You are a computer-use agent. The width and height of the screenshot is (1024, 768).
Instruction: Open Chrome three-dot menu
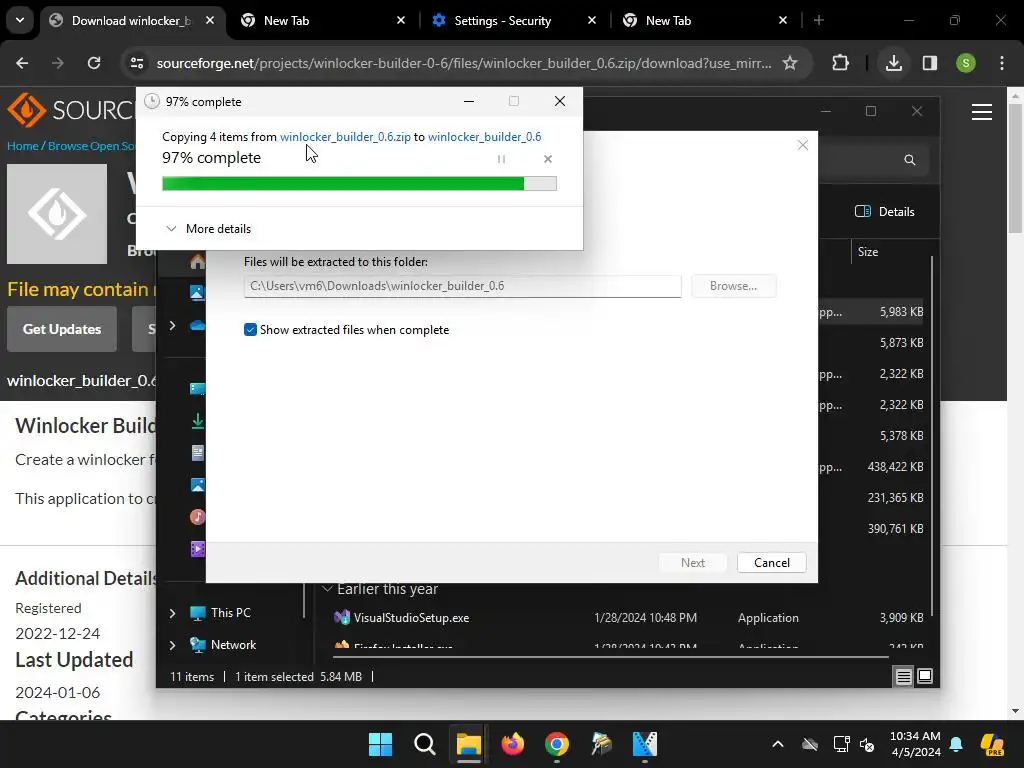pos(1002,63)
